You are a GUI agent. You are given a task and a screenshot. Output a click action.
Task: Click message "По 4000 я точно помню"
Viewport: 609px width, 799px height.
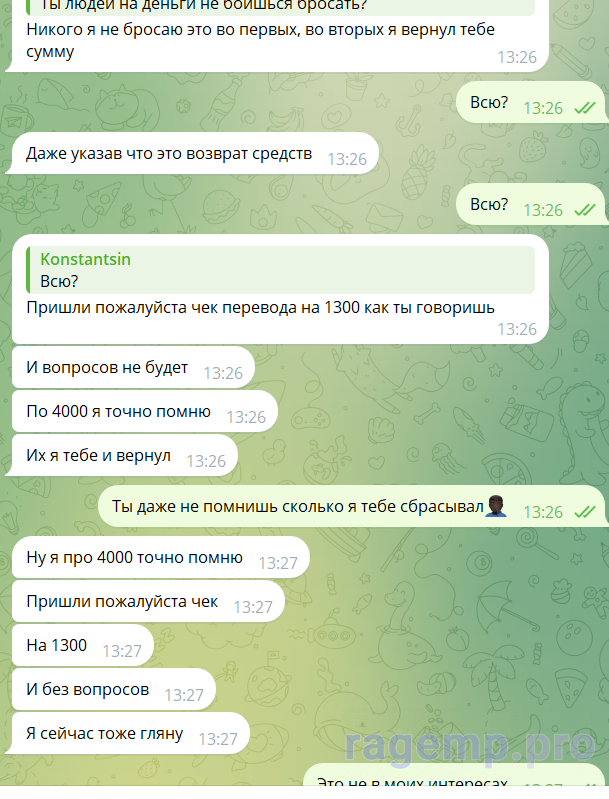(x=145, y=411)
